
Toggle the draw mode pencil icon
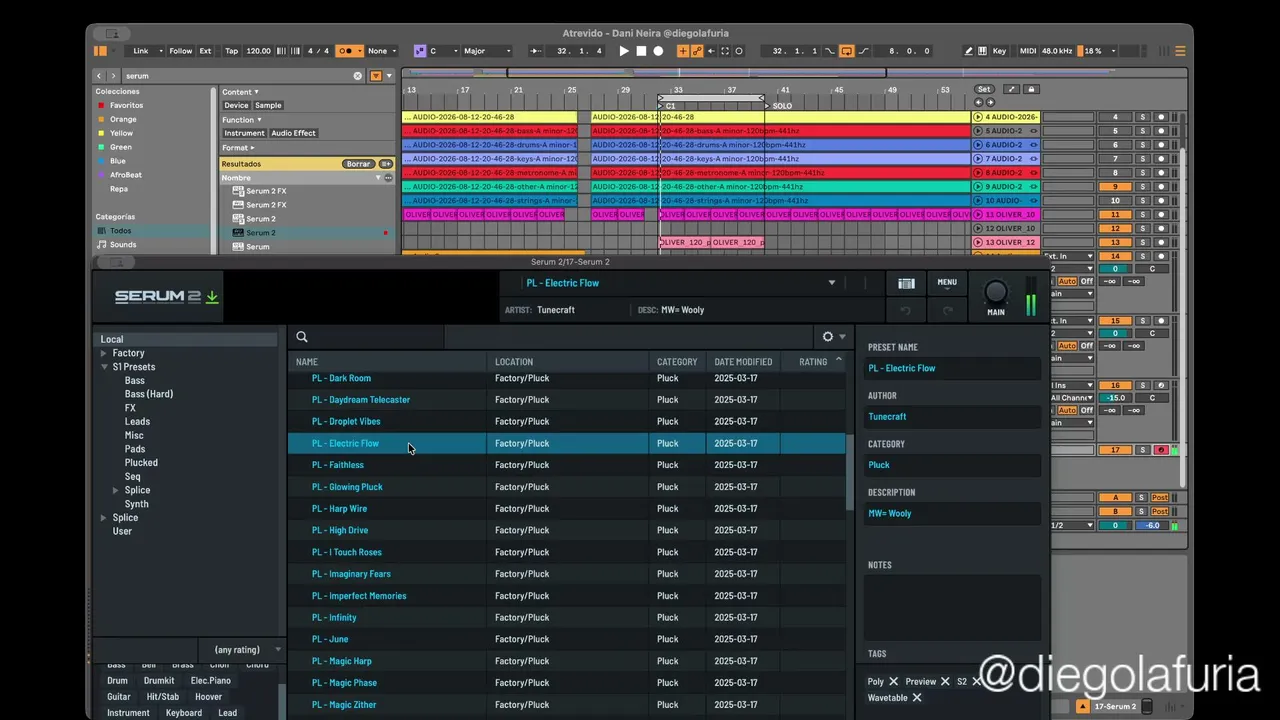[968, 51]
